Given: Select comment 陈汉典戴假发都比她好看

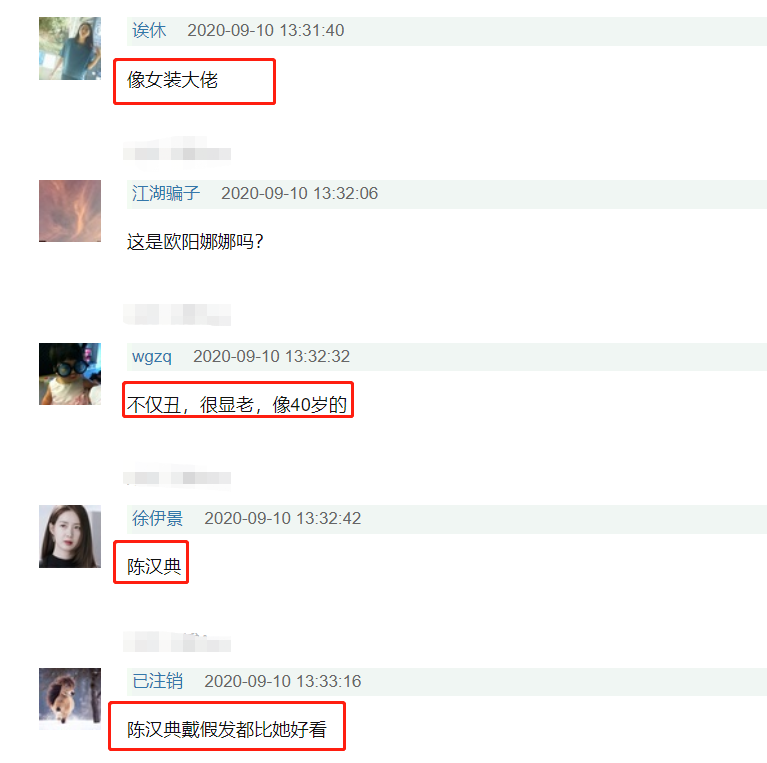Looking at the screenshot, I should 226,730.
